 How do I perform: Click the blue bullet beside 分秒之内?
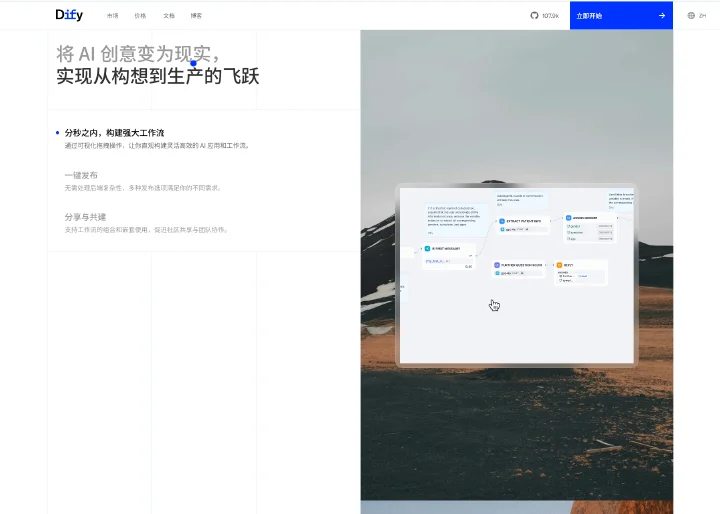click(57, 133)
